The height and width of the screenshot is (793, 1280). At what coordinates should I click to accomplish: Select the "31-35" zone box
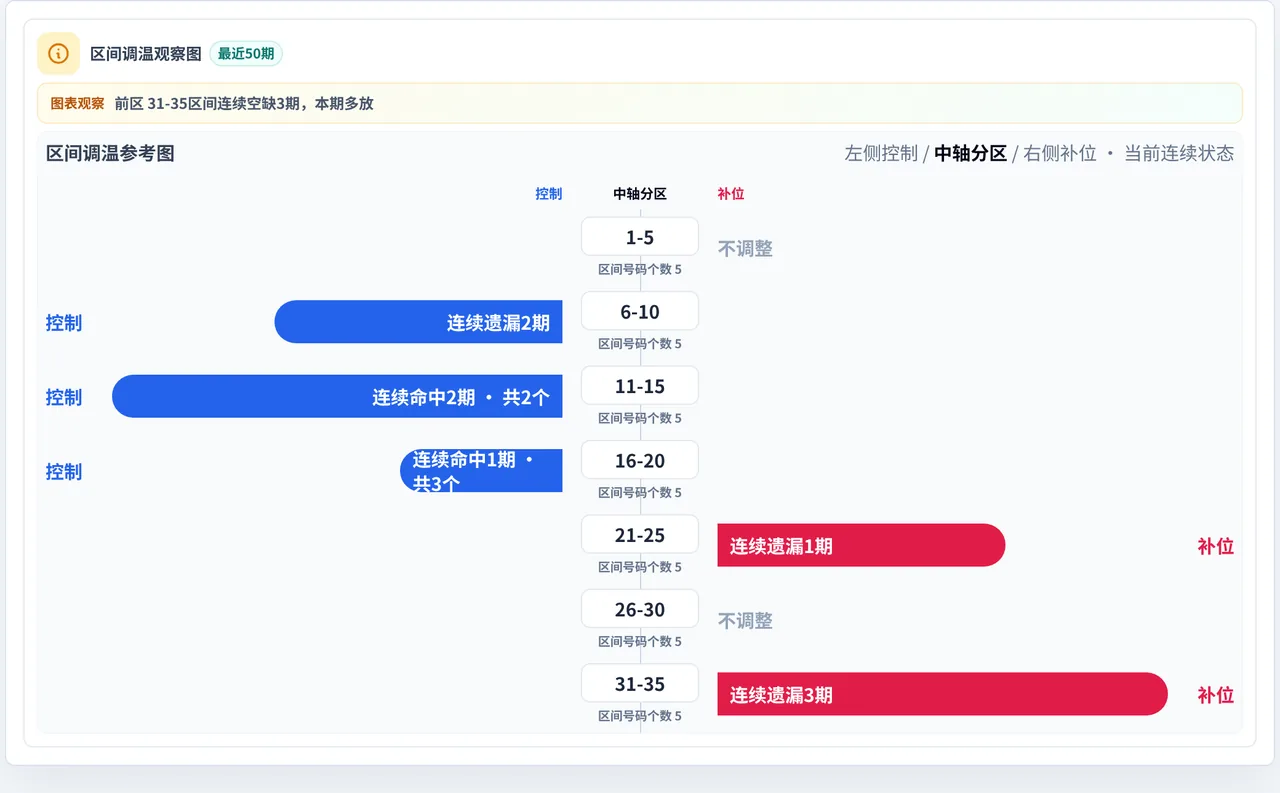point(640,684)
